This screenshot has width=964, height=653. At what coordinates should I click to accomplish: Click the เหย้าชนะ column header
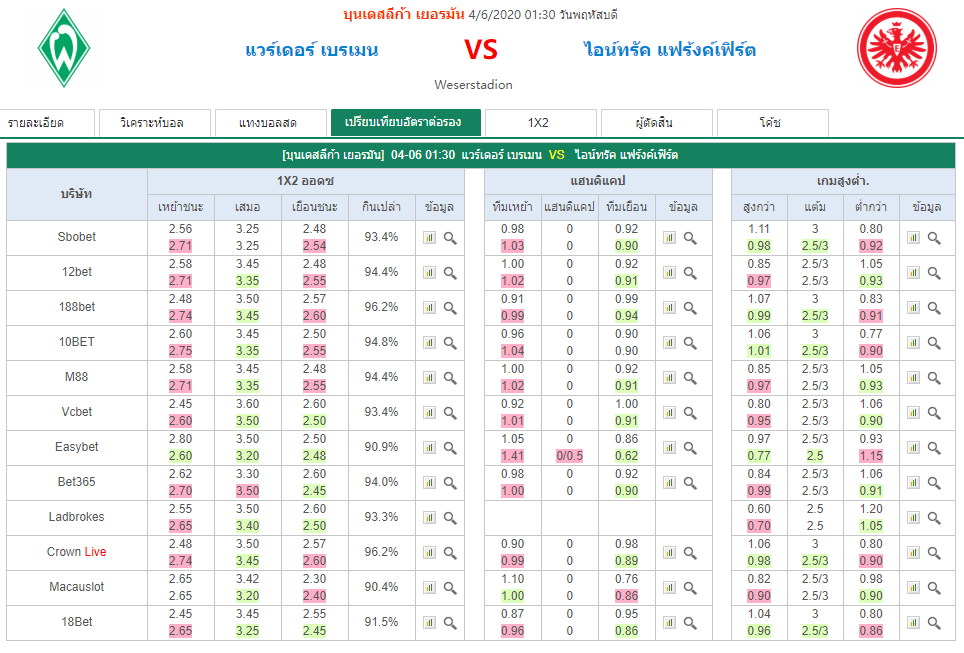[181, 207]
